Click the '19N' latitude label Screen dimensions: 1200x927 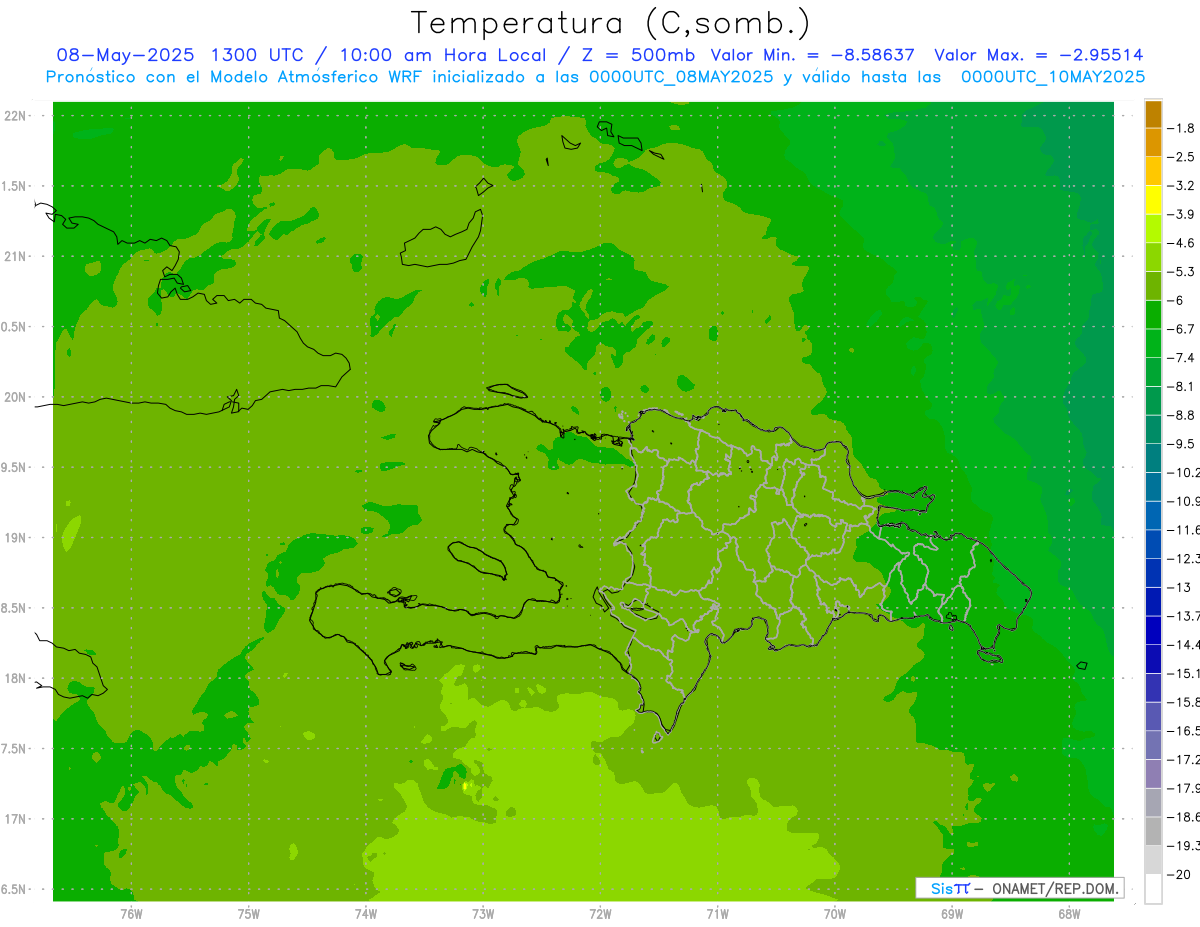[15, 538]
